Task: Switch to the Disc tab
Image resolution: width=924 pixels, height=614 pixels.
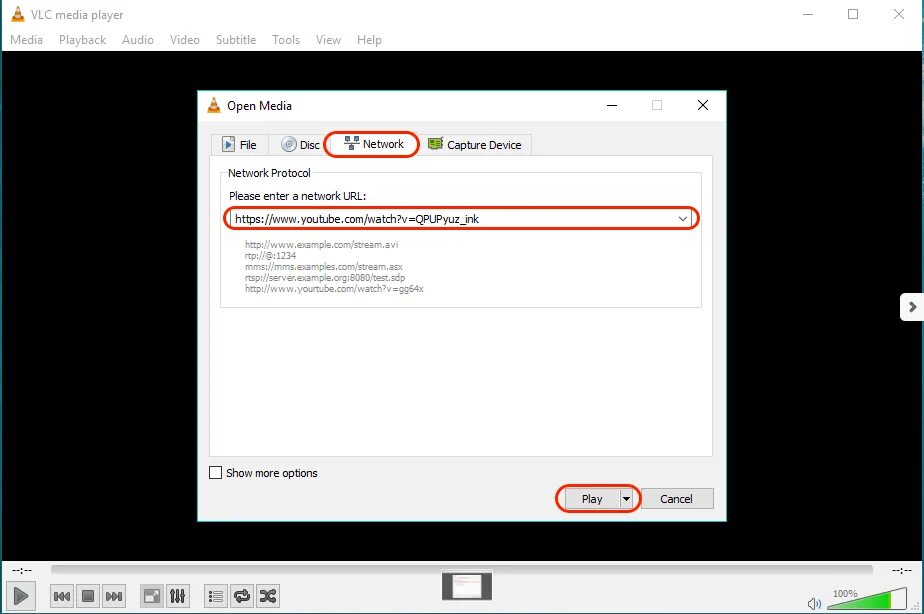Action: pyautogui.click(x=300, y=144)
